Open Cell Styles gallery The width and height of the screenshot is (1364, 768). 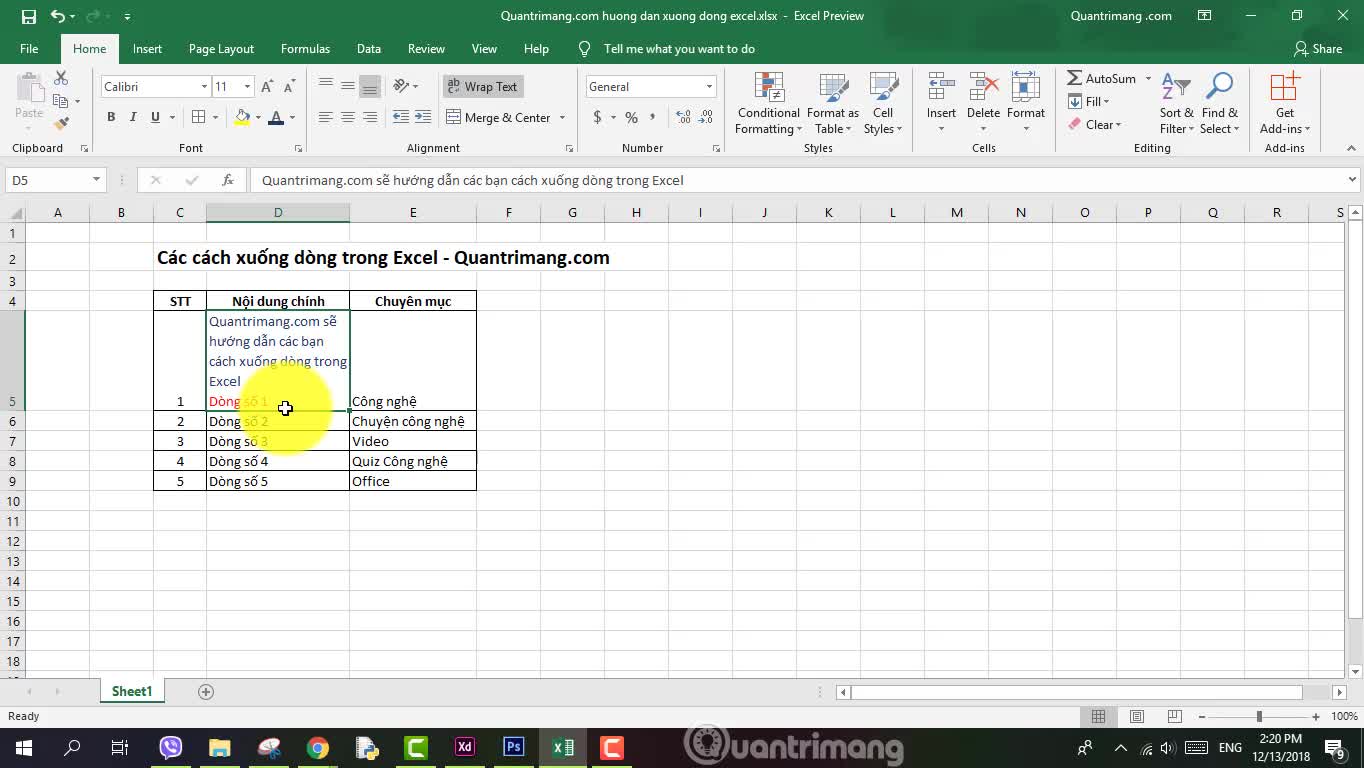pos(883,103)
